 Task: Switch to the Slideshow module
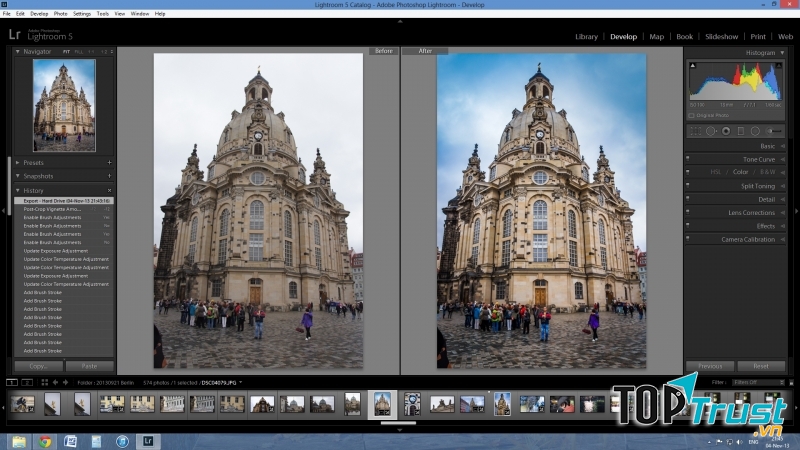721,37
